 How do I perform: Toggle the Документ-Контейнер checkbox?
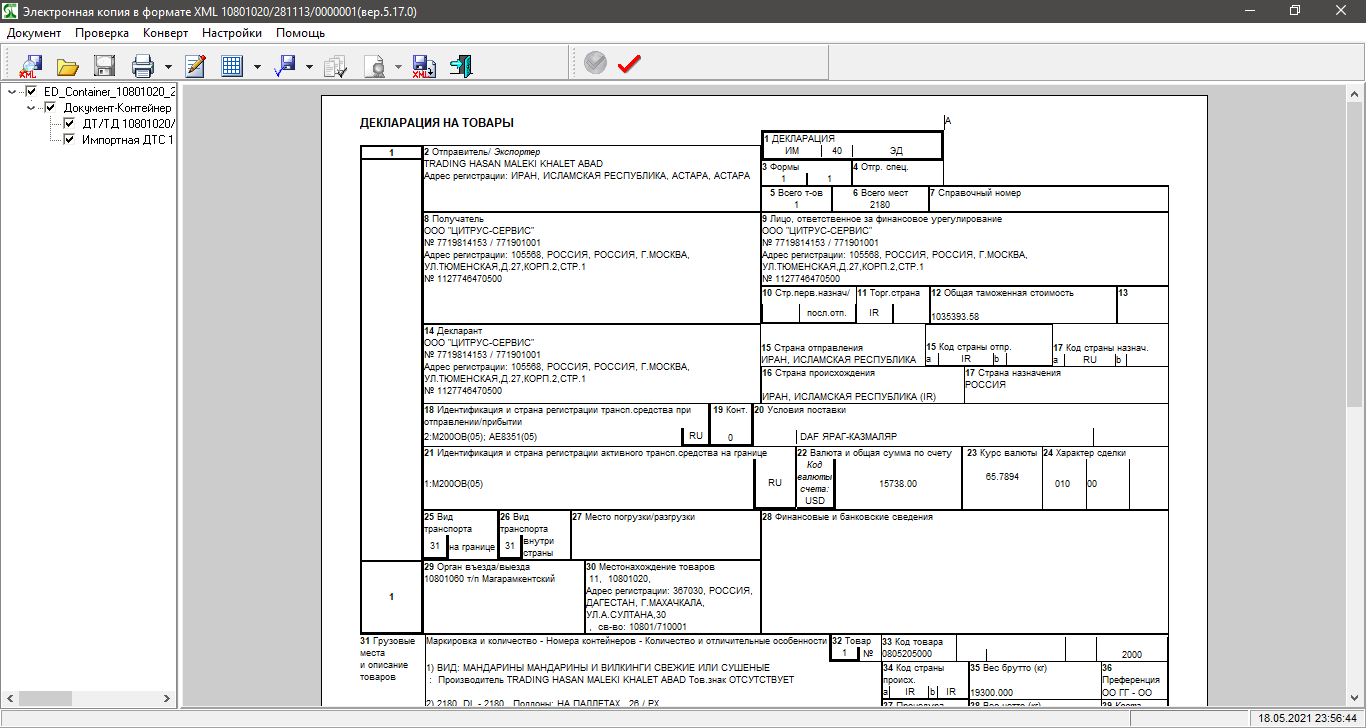50,107
